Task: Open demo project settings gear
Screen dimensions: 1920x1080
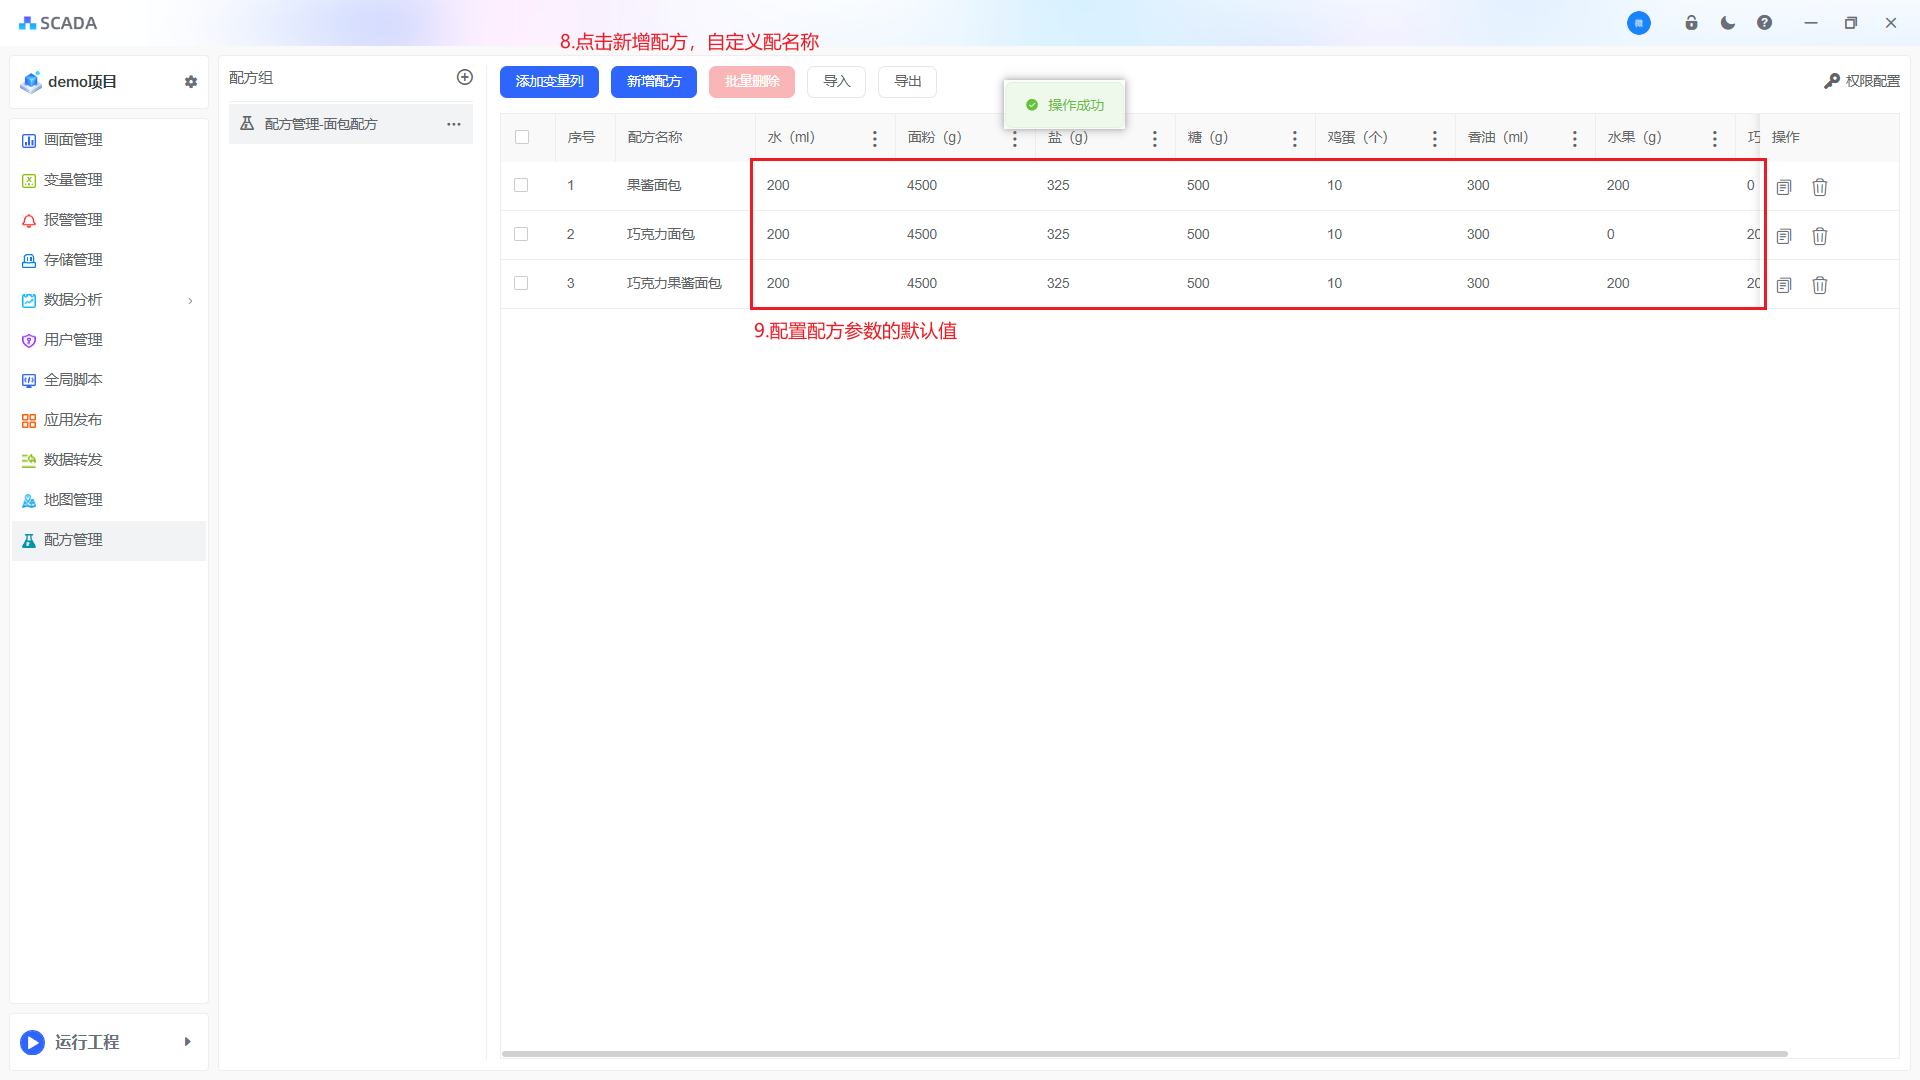Action: click(191, 82)
